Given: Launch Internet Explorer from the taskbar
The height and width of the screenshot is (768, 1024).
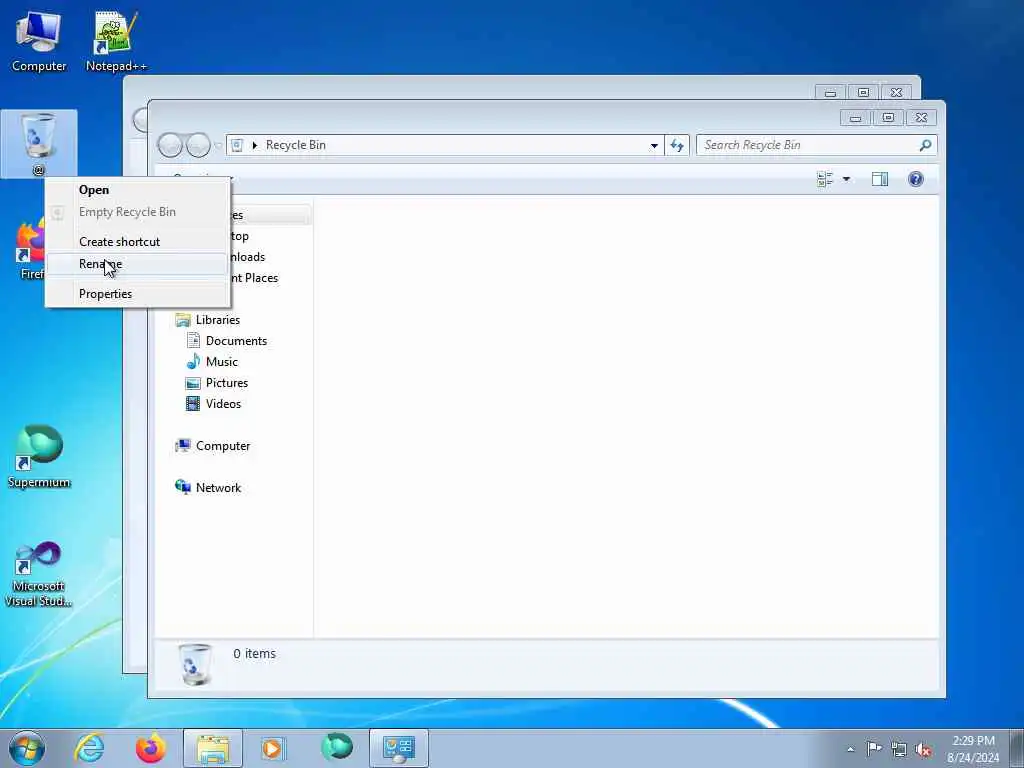Looking at the screenshot, I should point(89,748).
